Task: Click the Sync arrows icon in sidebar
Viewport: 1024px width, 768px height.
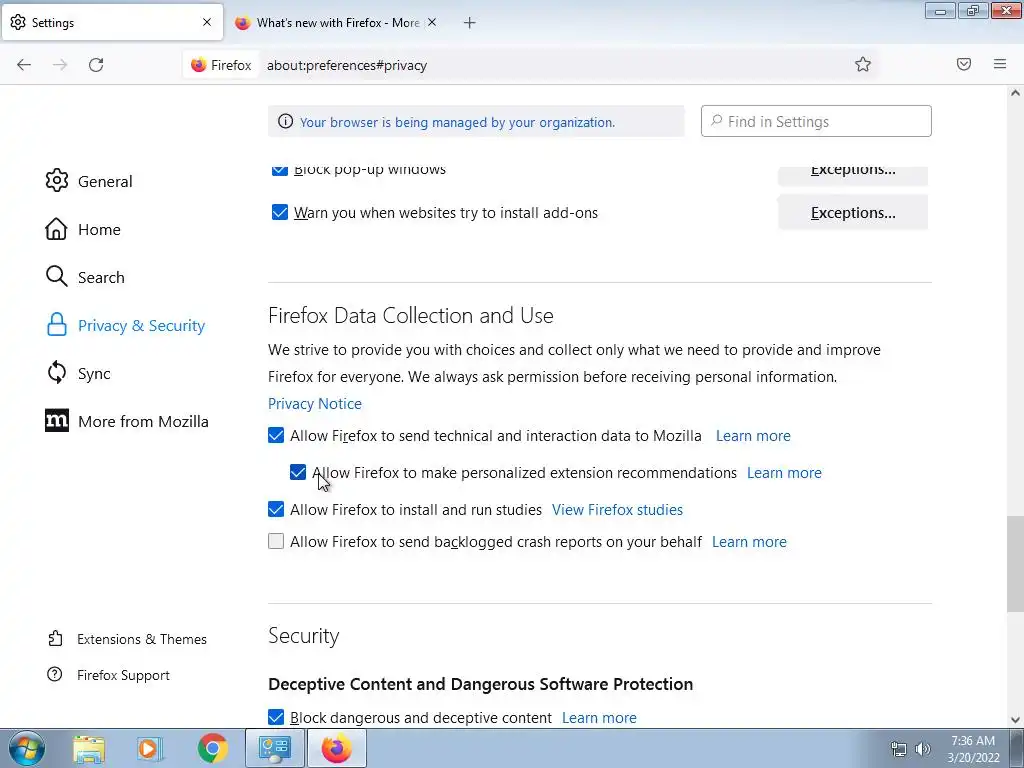Action: 57,373
